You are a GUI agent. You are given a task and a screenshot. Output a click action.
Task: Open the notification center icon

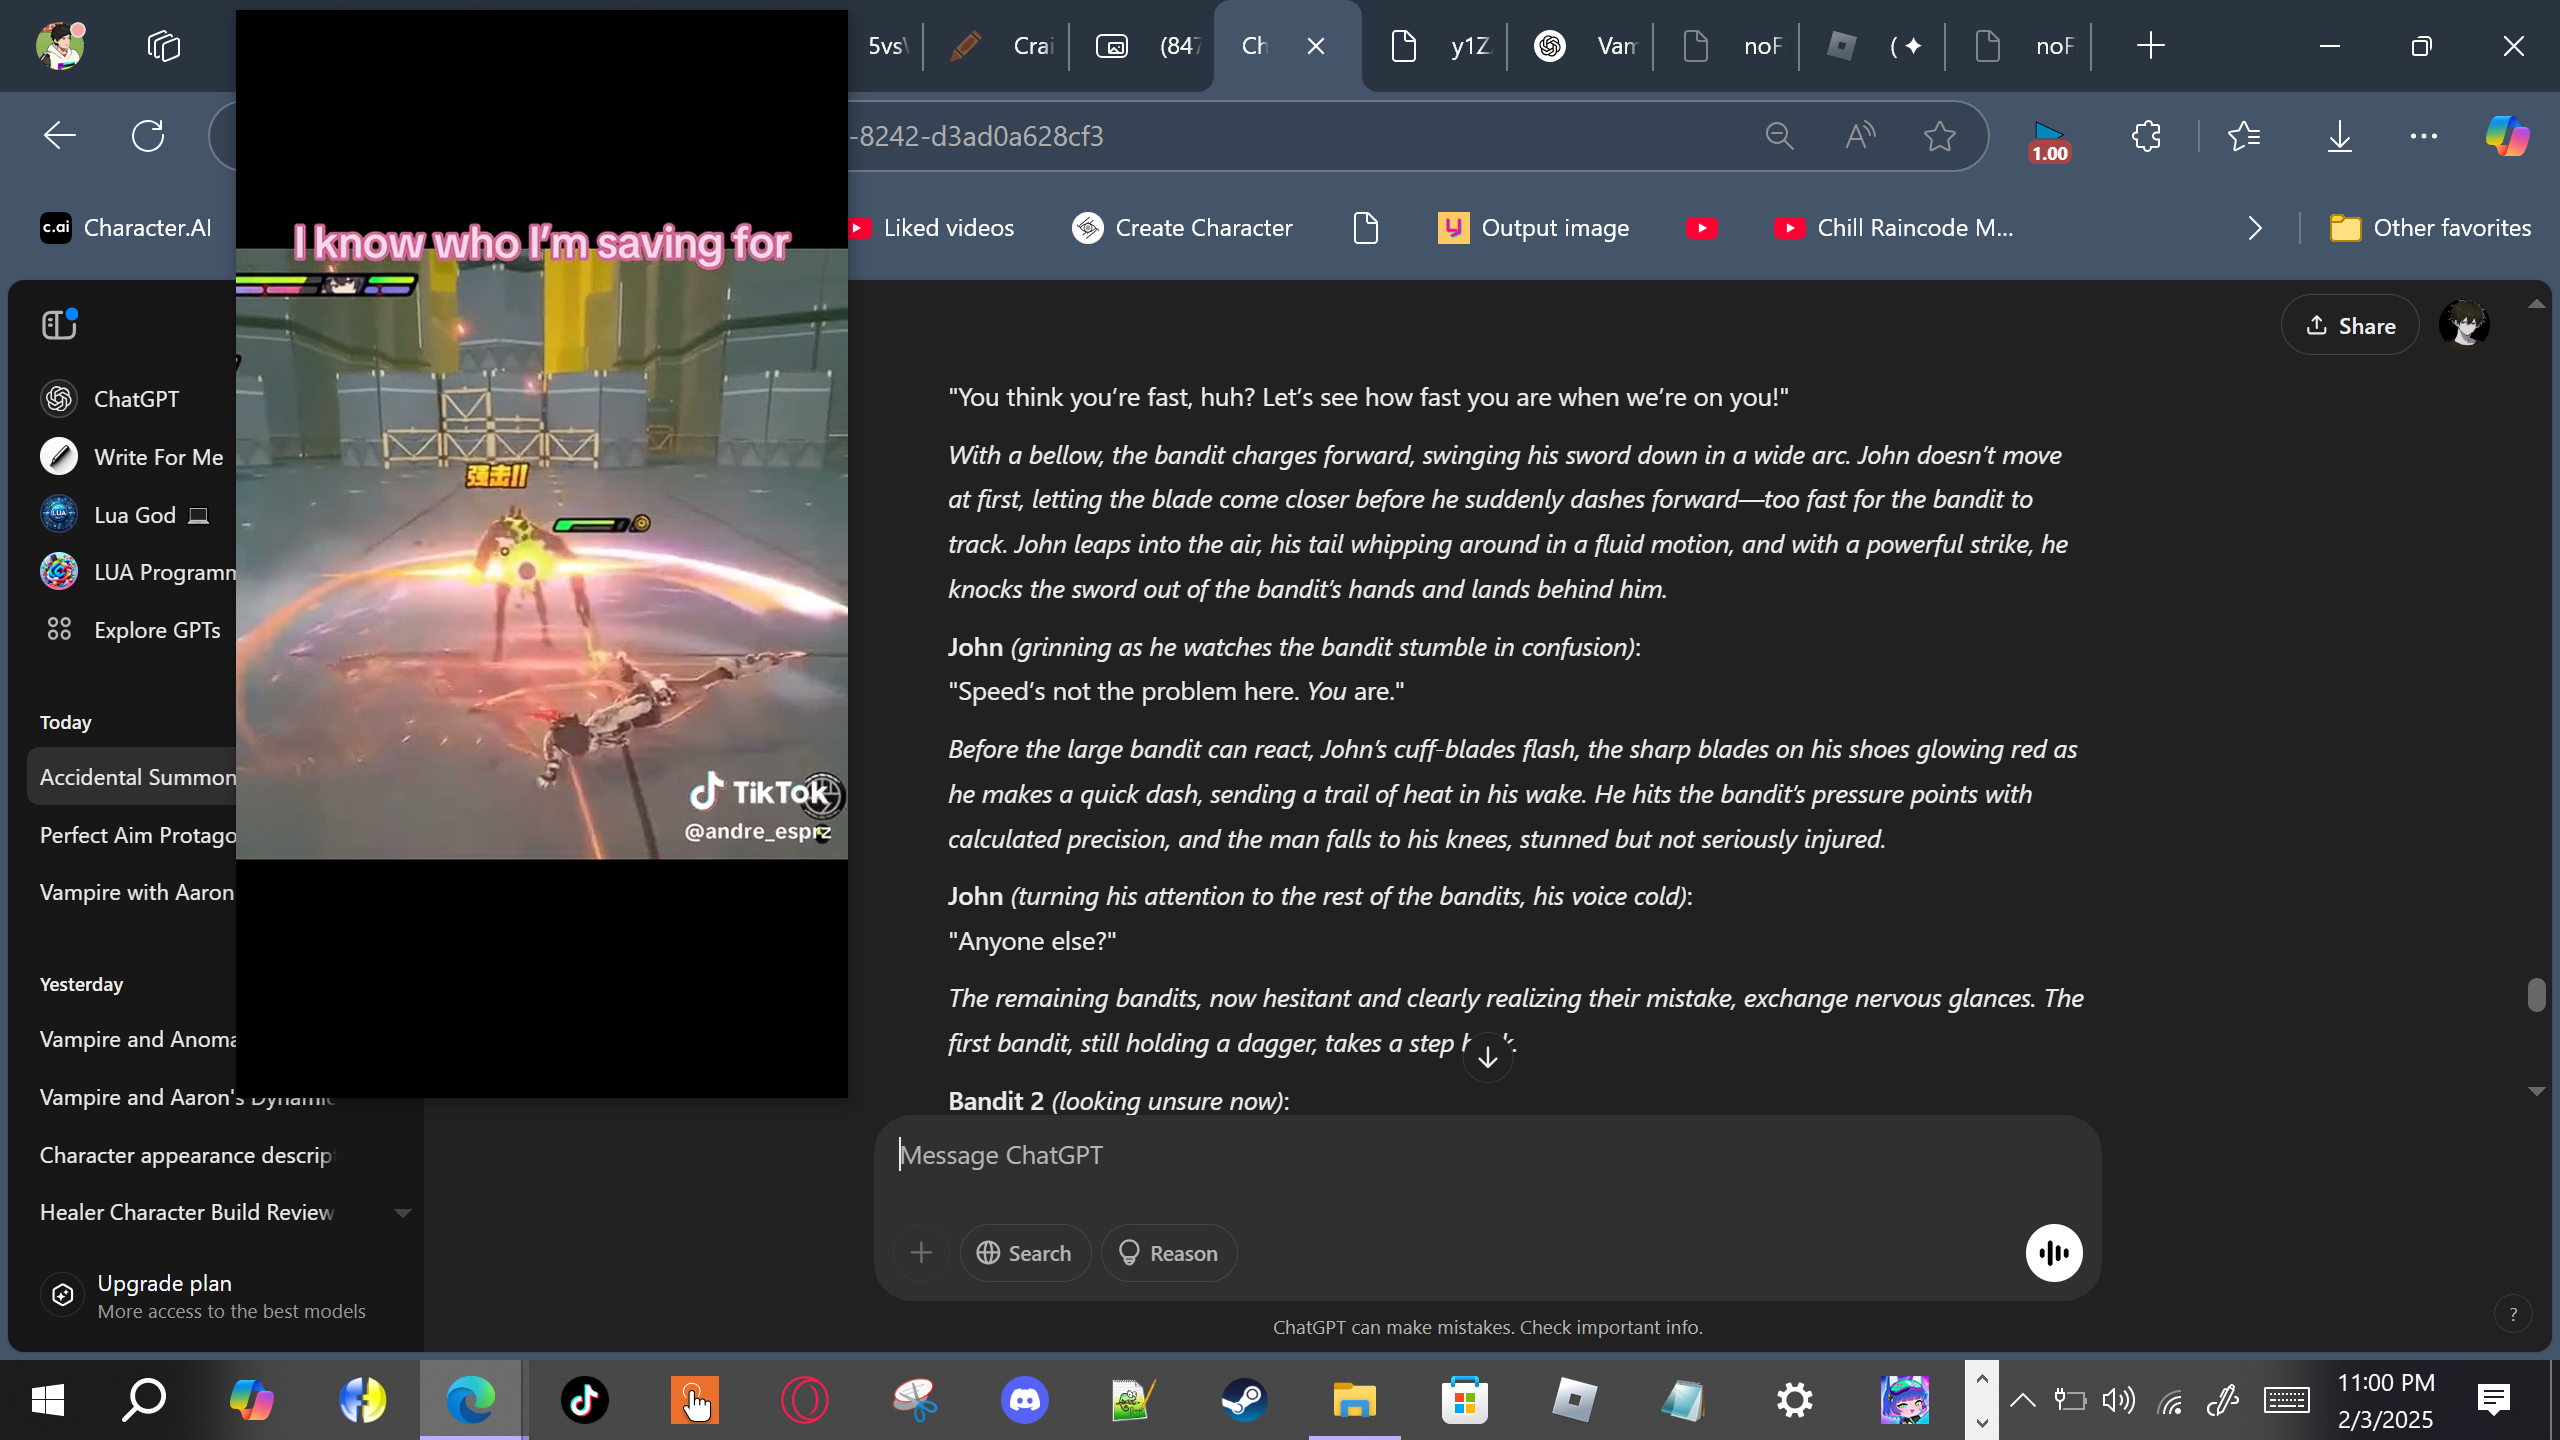pyautogui.click(x=2494, y=1400)
